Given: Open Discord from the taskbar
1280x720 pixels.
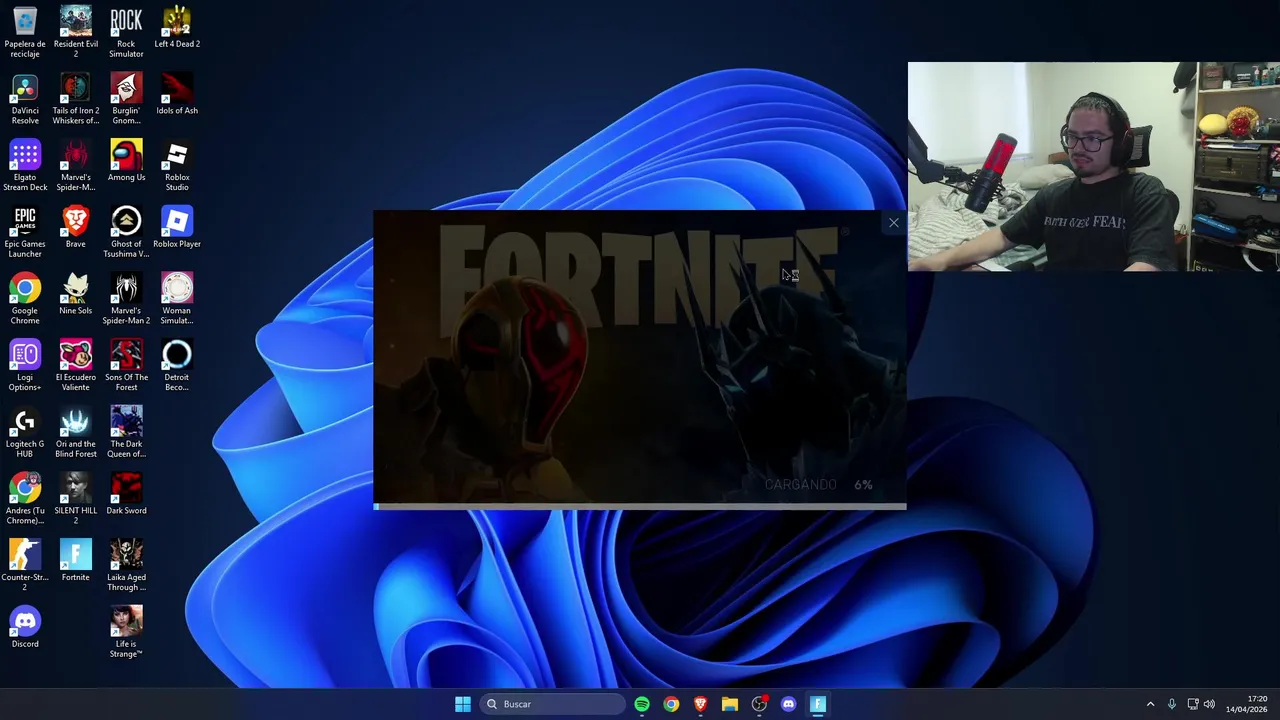Looking at the screenshot, I should pyautogui.click(x=788, y=704).
